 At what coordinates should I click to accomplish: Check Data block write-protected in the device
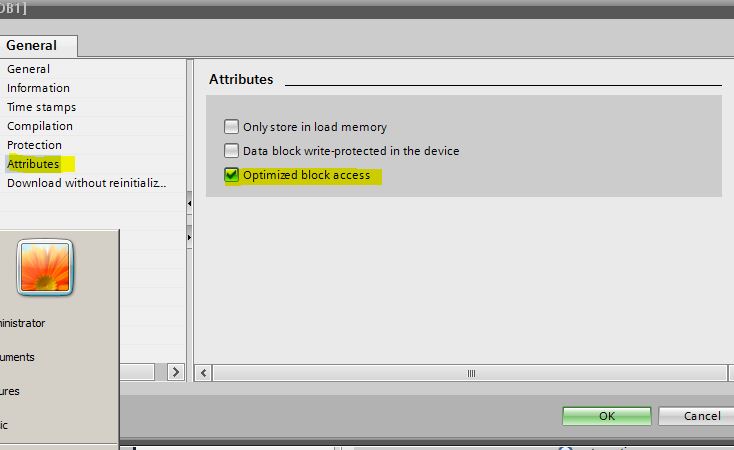[x=232, y=151]
